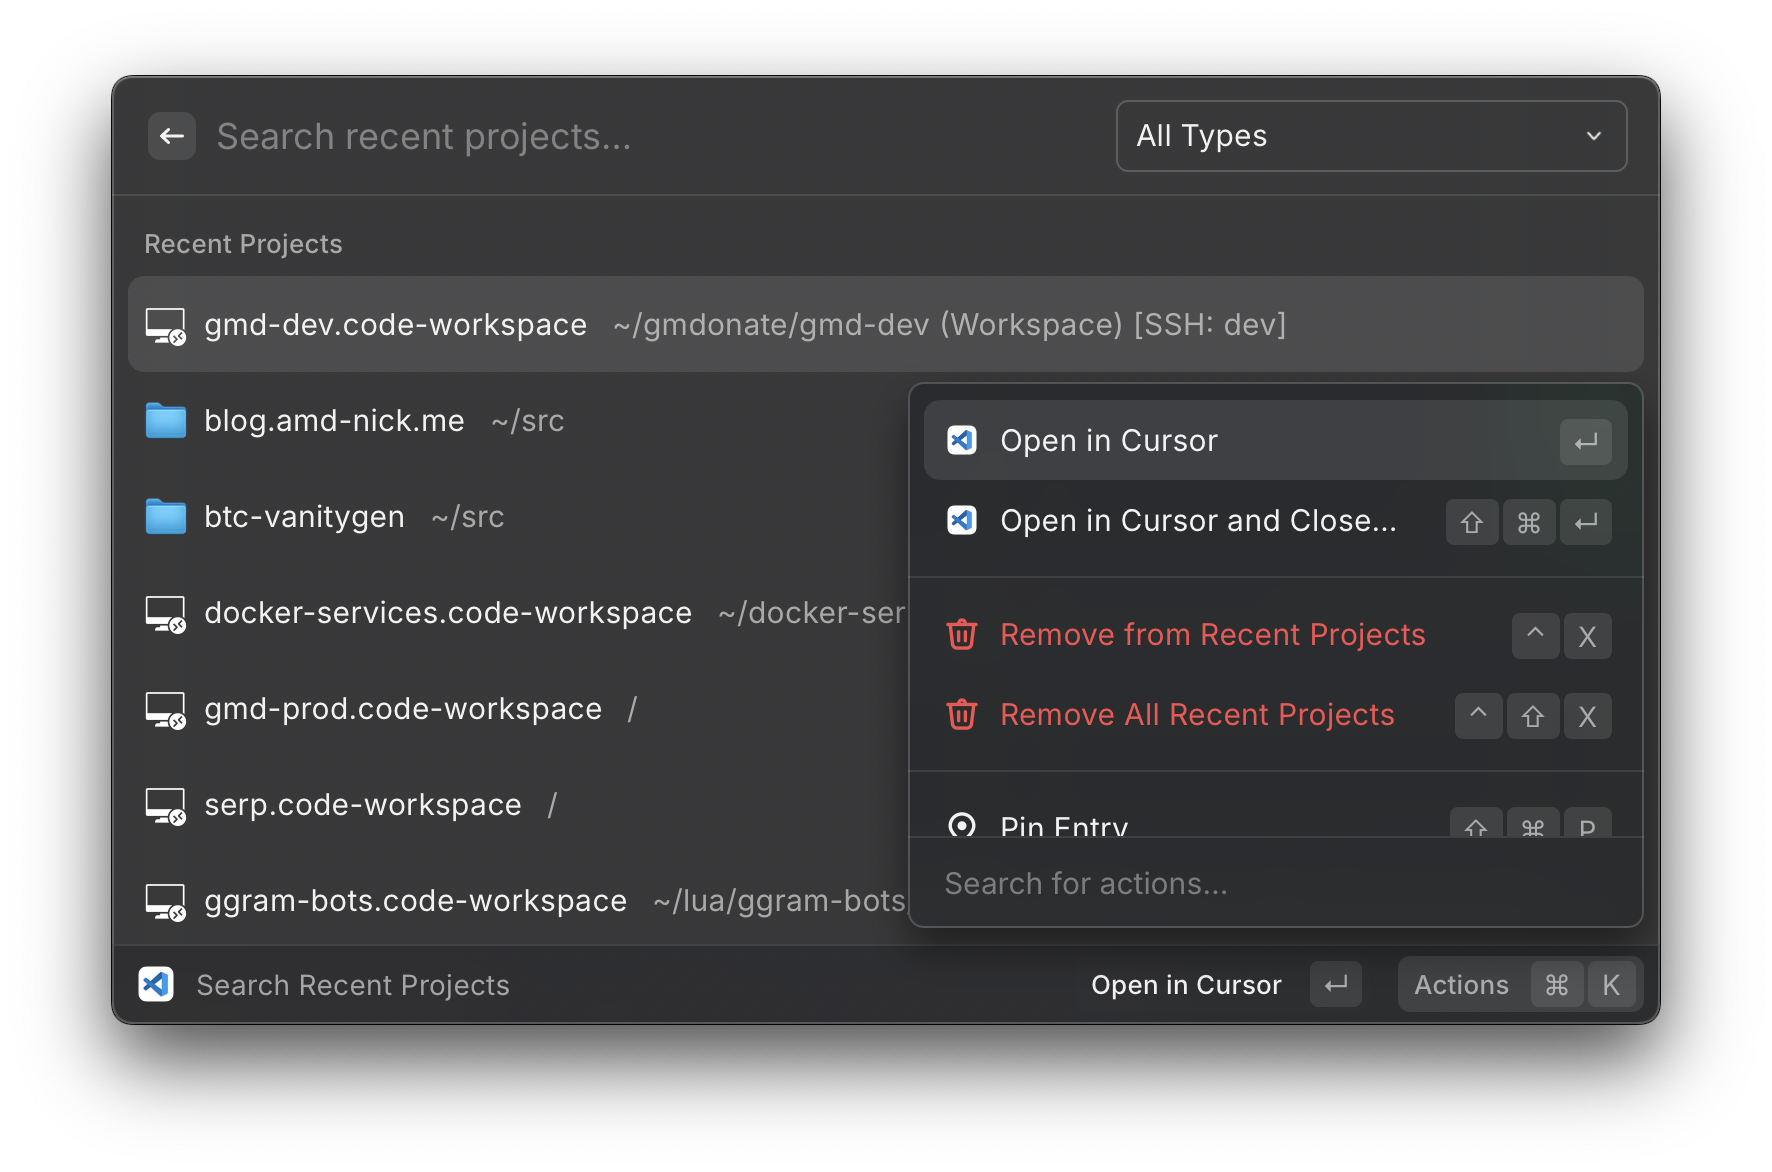
Task: Open ggram-bots.code-workspace project
Action: (x=415, y=901)
